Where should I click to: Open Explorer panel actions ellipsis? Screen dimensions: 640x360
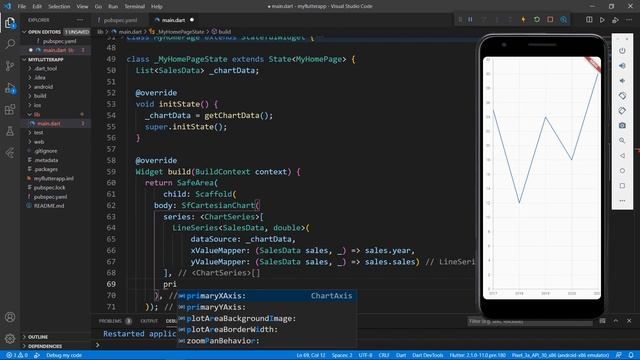coord(80,20)
